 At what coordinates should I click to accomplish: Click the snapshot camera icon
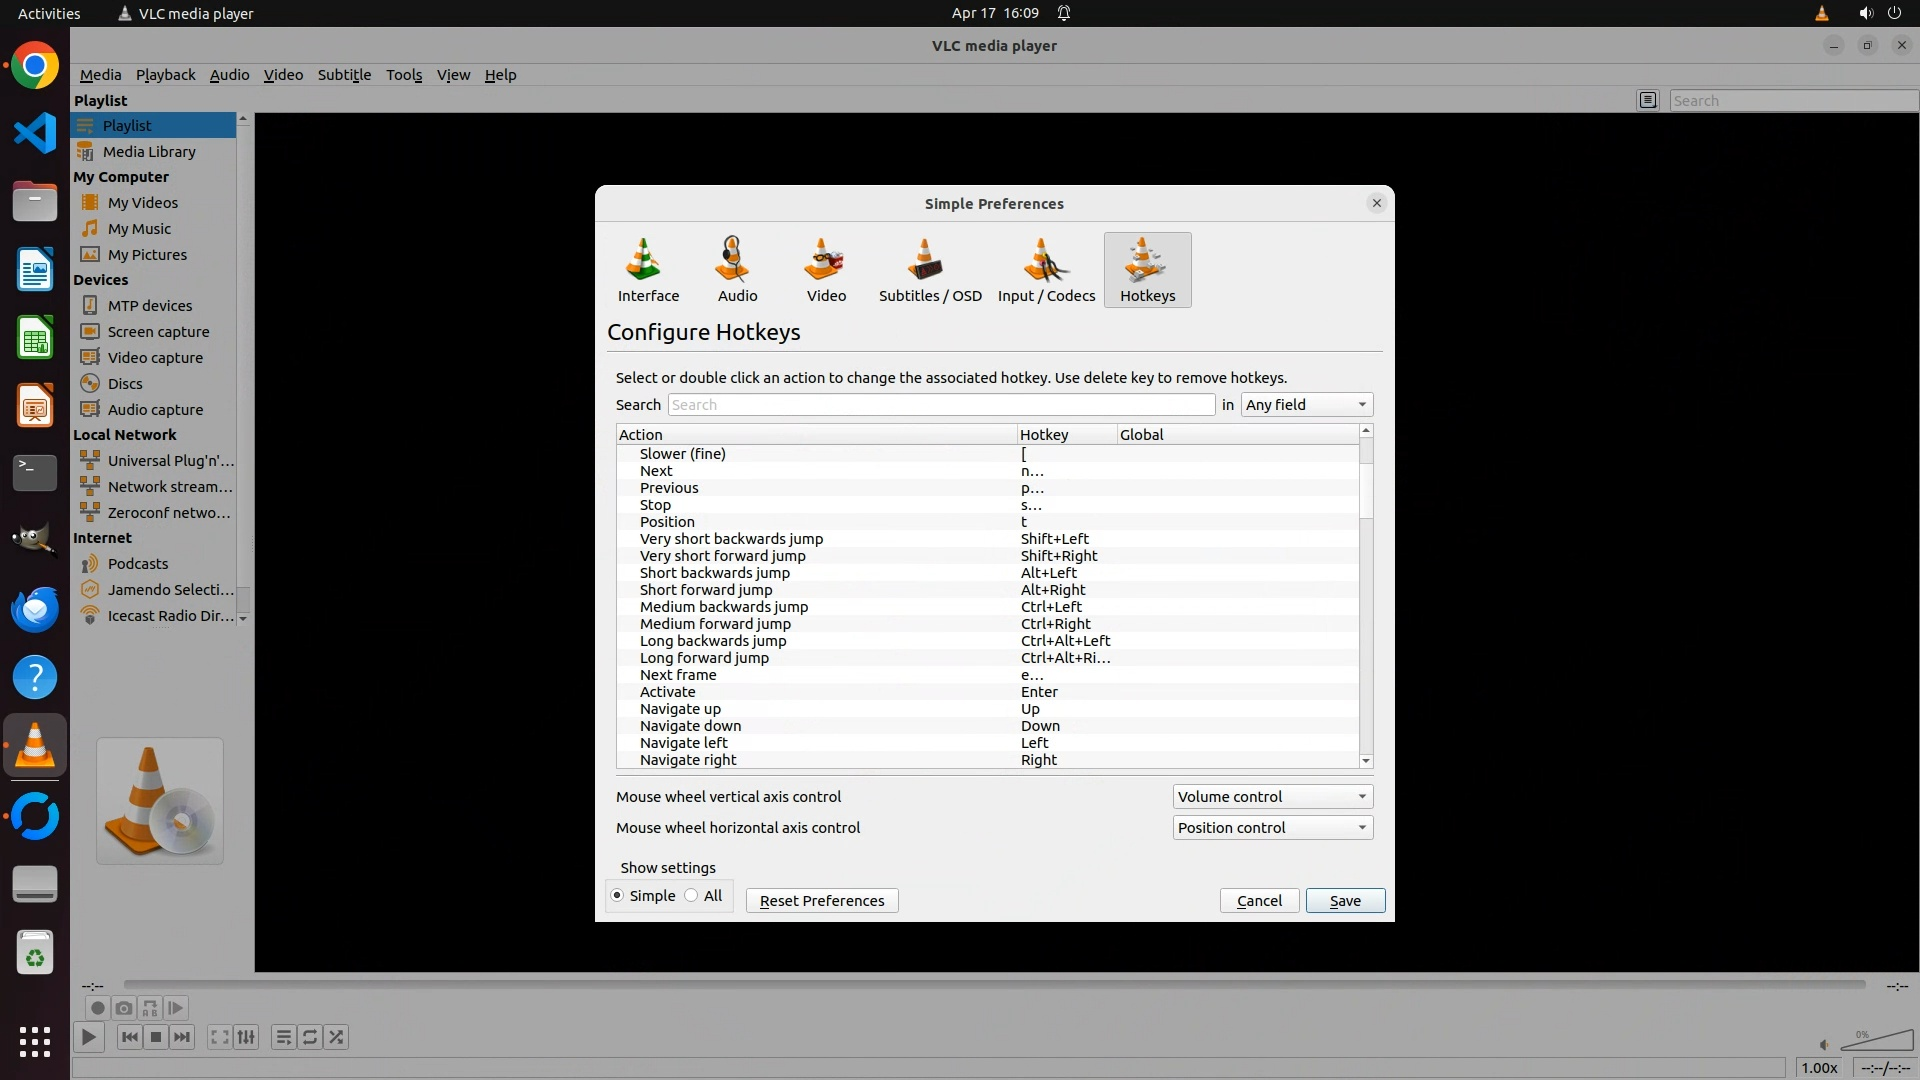click(124, 1008)
